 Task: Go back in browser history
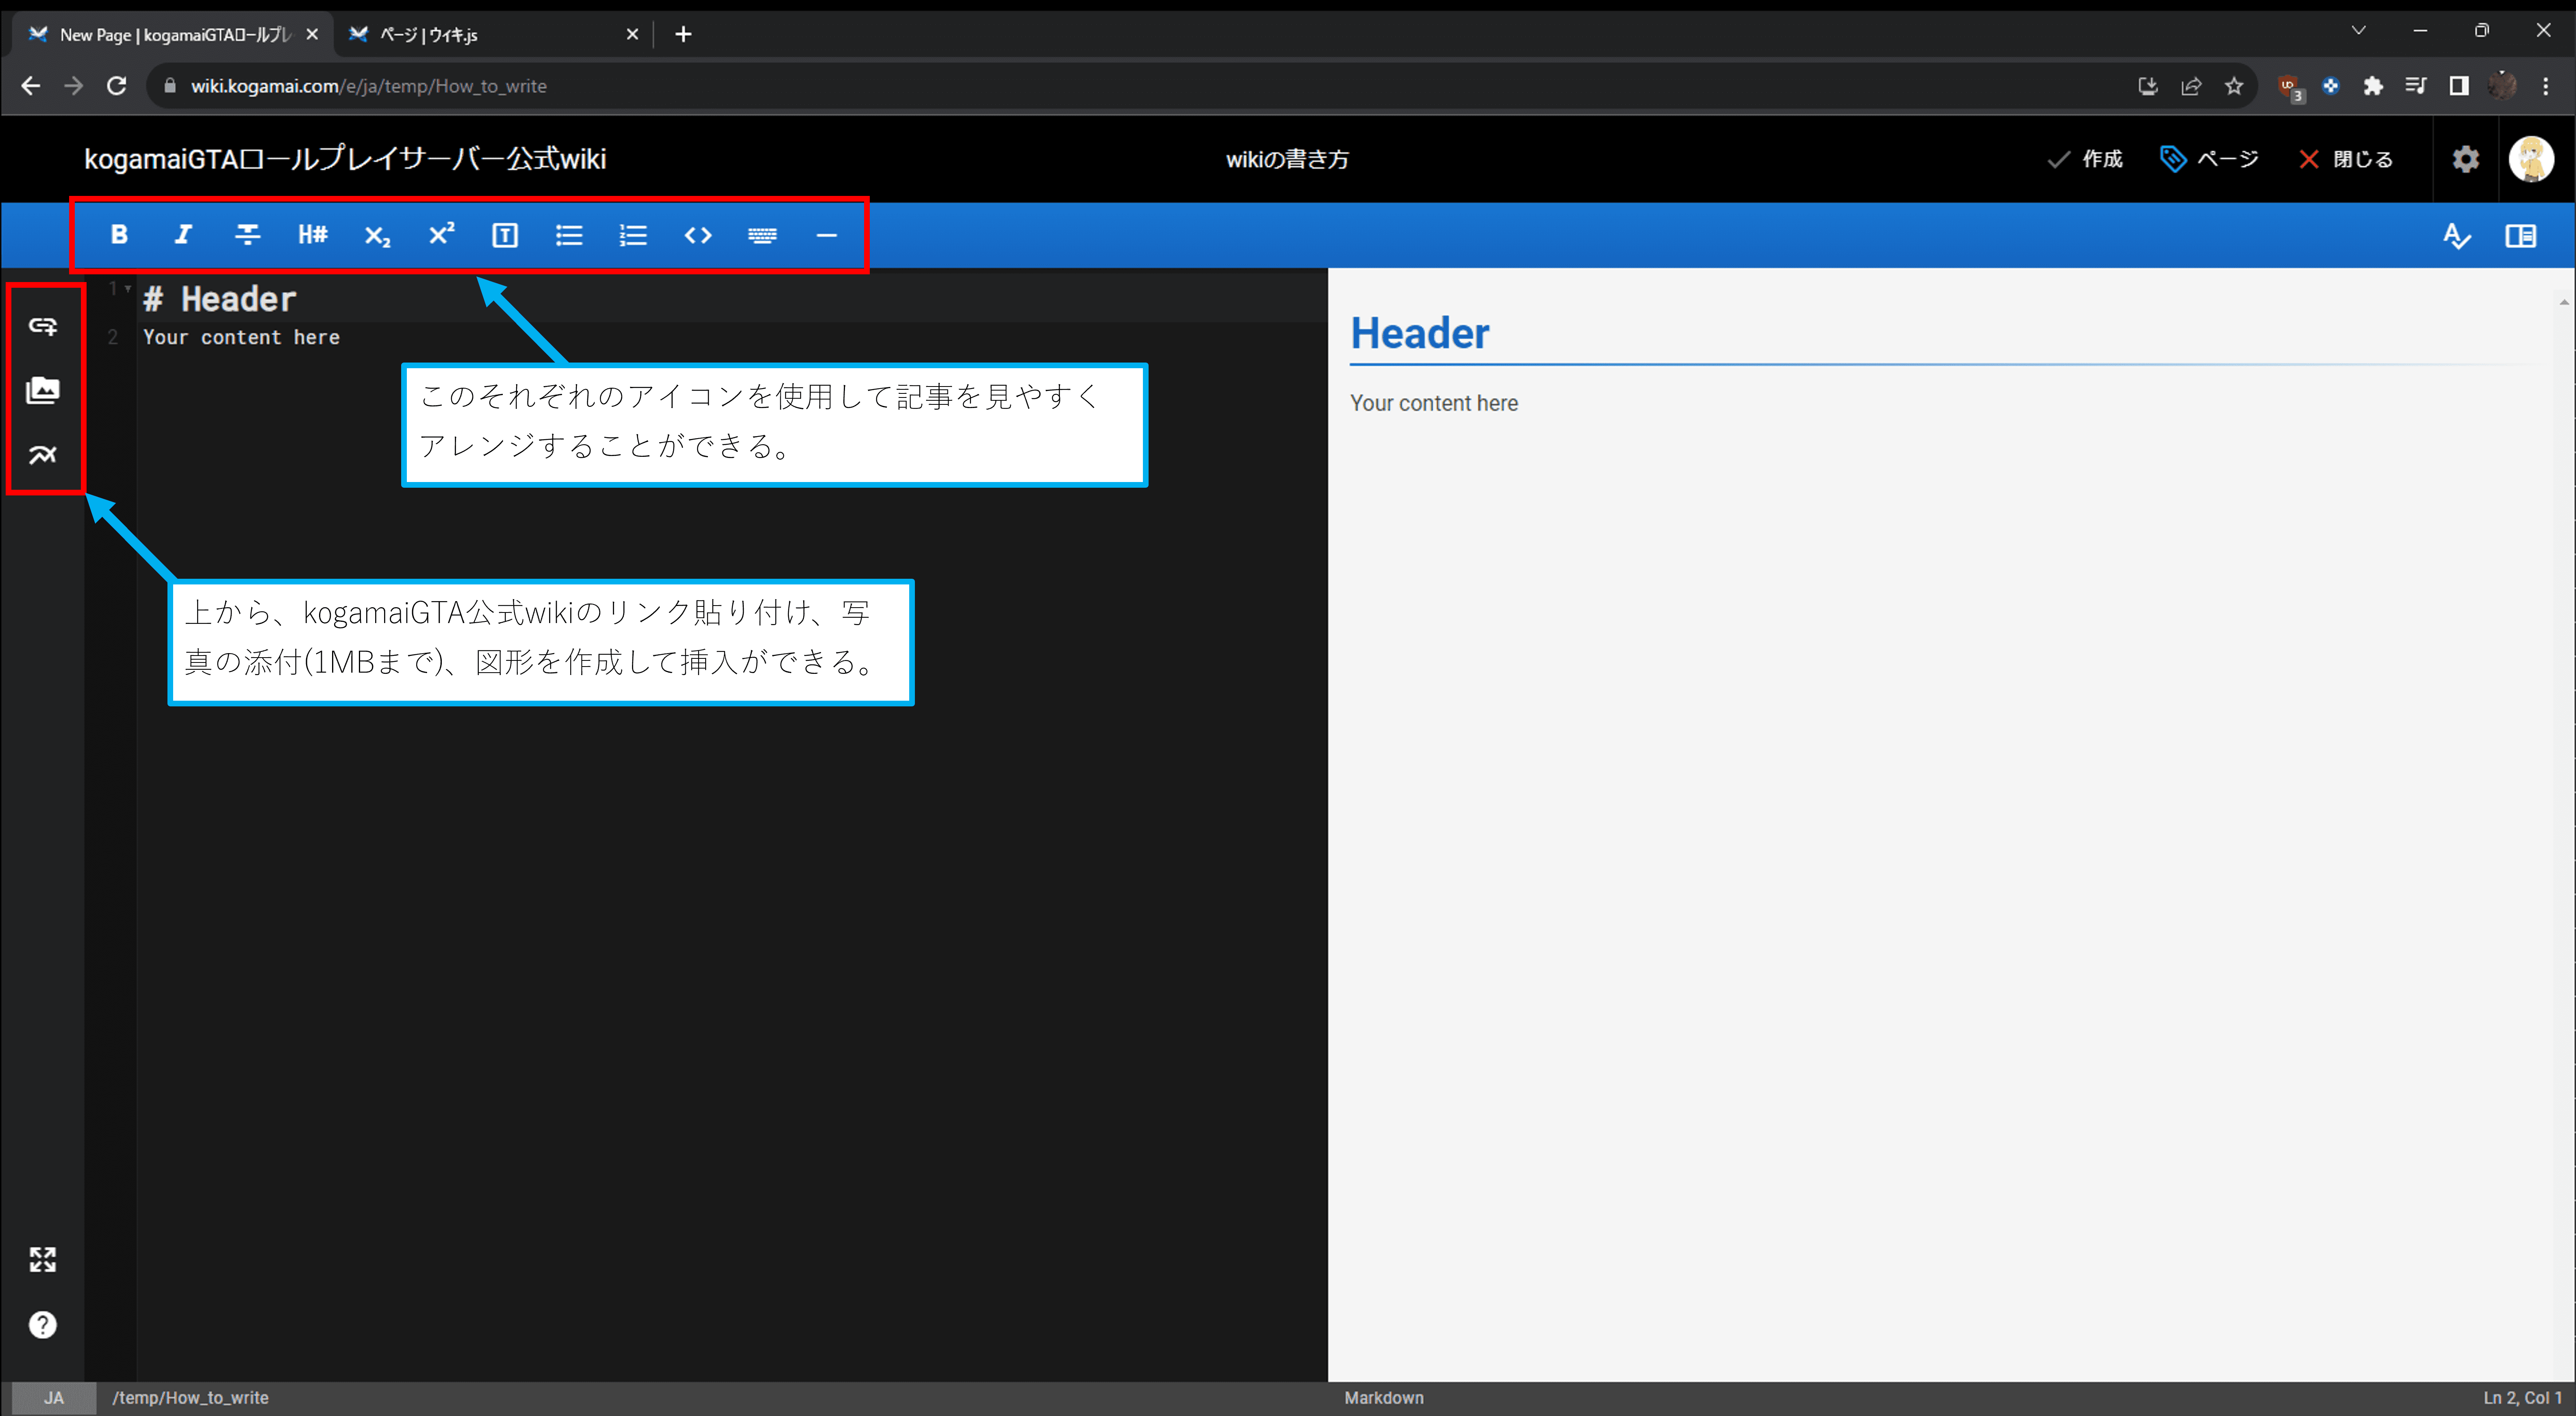click(x=31, y=86)
